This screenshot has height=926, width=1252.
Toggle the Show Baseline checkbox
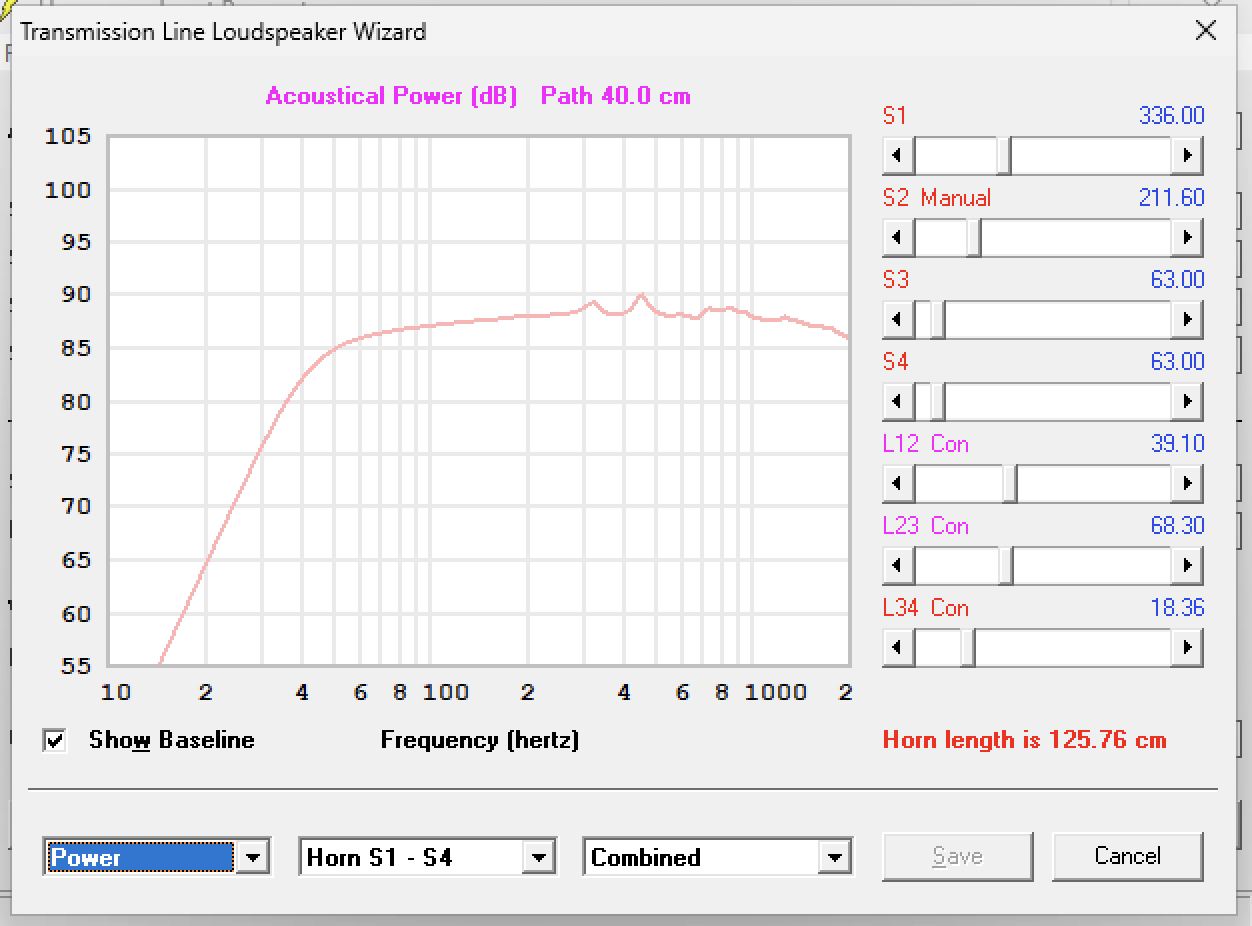[55, 740]
